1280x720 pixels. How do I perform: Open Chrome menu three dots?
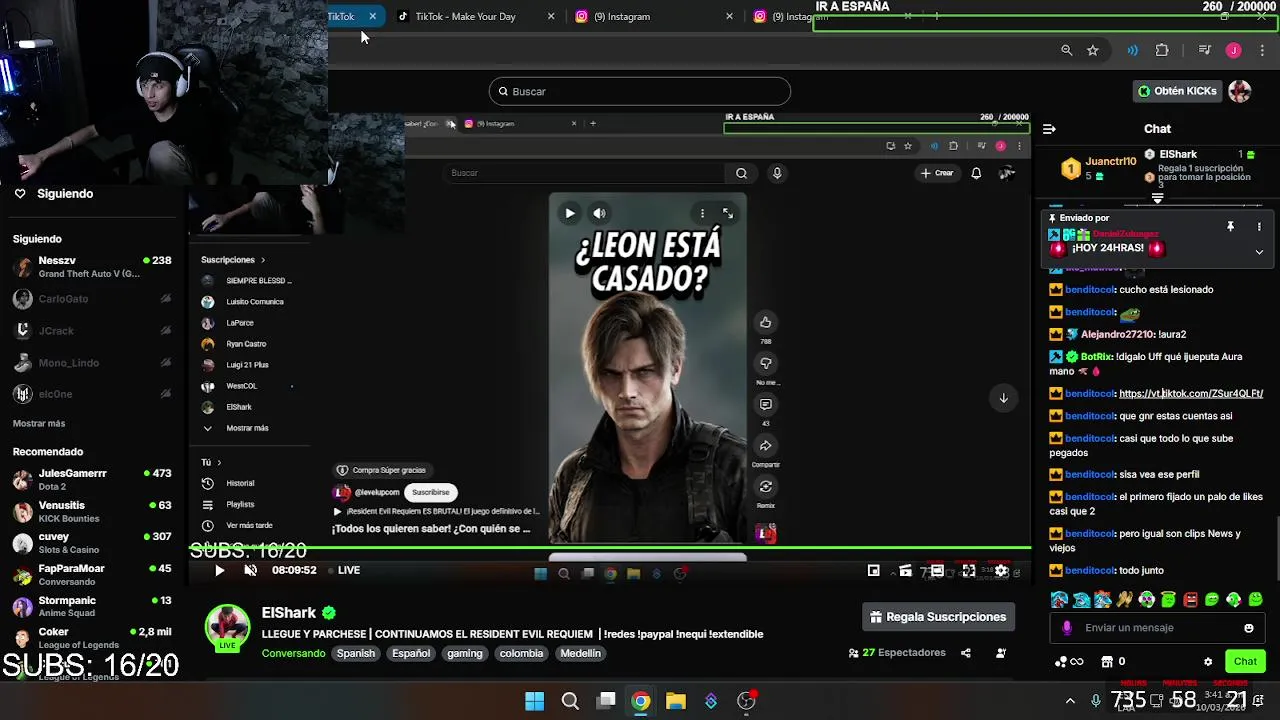click(1263, 50)
